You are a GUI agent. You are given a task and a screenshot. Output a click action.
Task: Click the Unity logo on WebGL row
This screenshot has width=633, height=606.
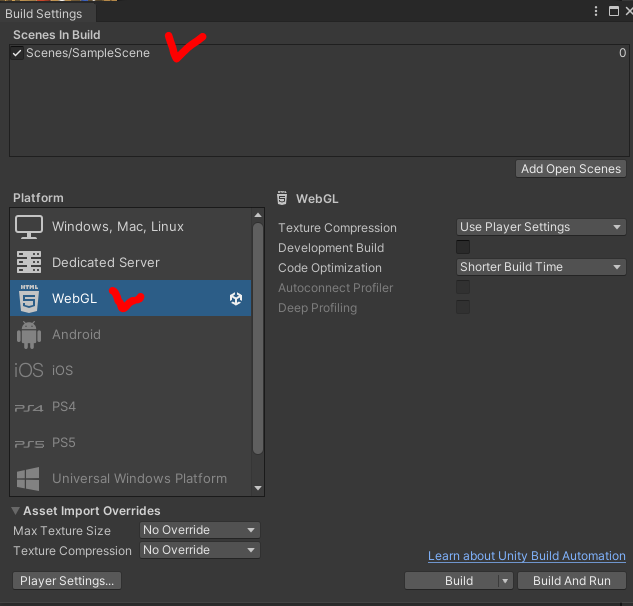(x=236, y=299)
